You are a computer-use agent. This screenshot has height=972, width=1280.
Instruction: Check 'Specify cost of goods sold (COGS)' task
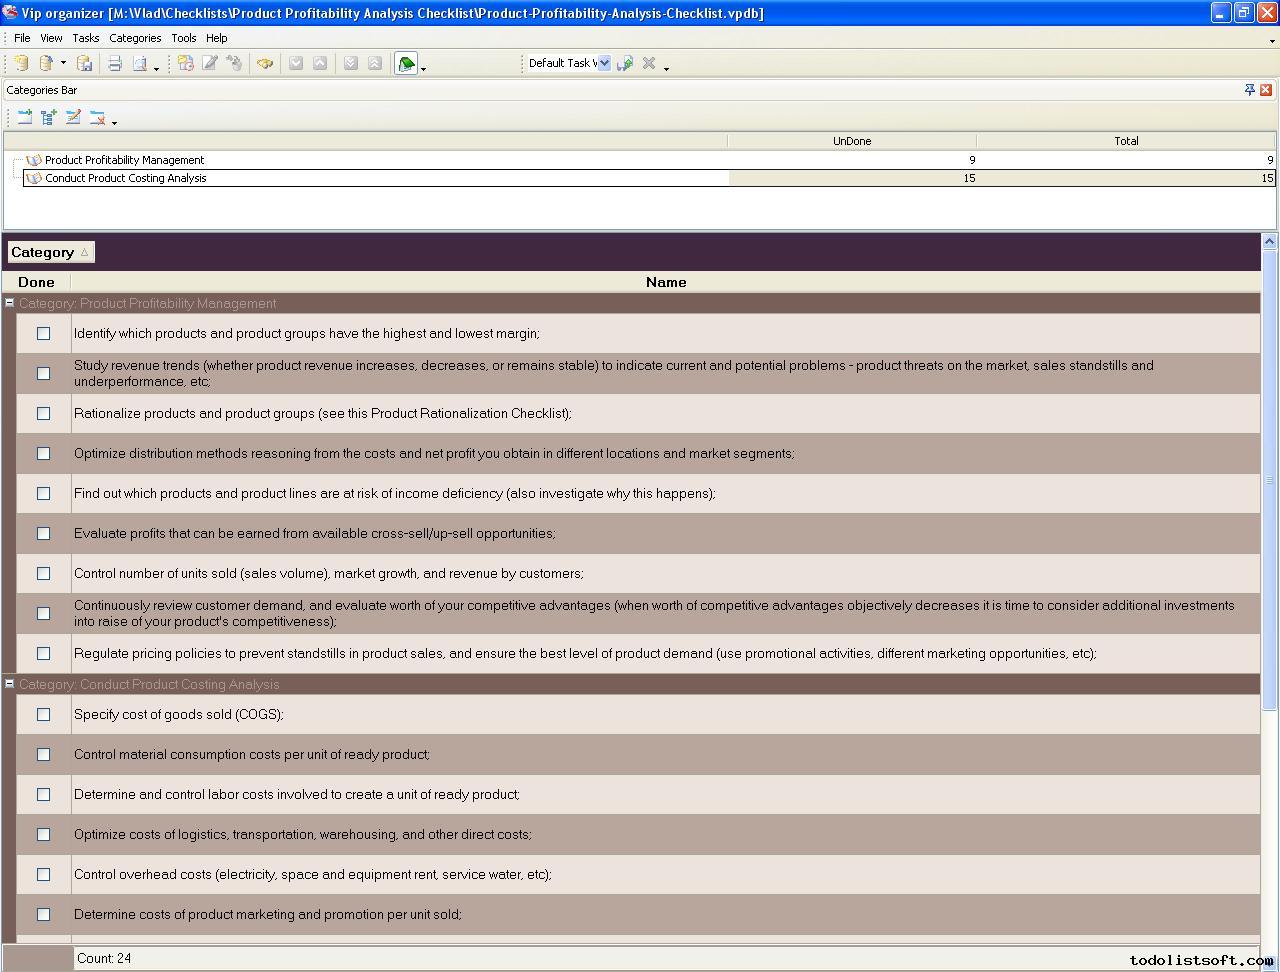(x=43, y=714)
